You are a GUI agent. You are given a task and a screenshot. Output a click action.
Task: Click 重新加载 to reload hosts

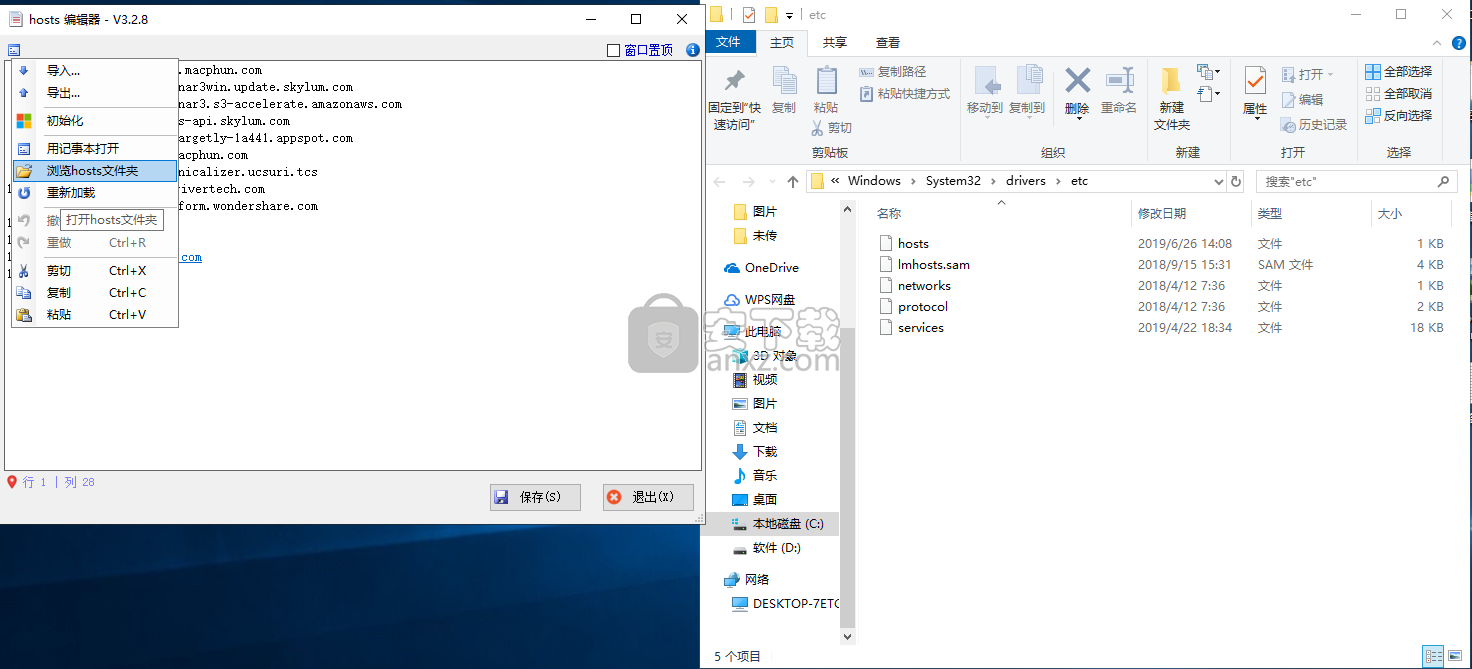95,193
